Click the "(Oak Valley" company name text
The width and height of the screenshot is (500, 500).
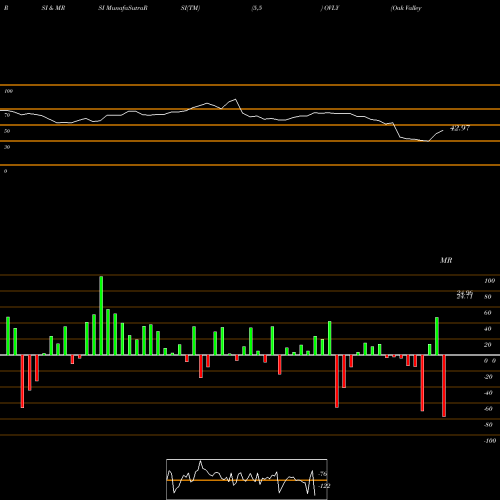pyautogui.click(x=406, y=8)
